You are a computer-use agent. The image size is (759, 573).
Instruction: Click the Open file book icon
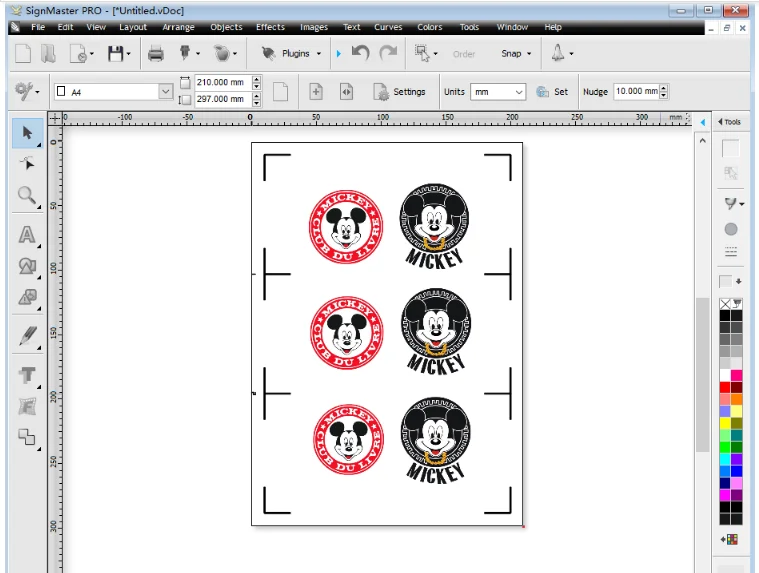click(x=48, y=53)
